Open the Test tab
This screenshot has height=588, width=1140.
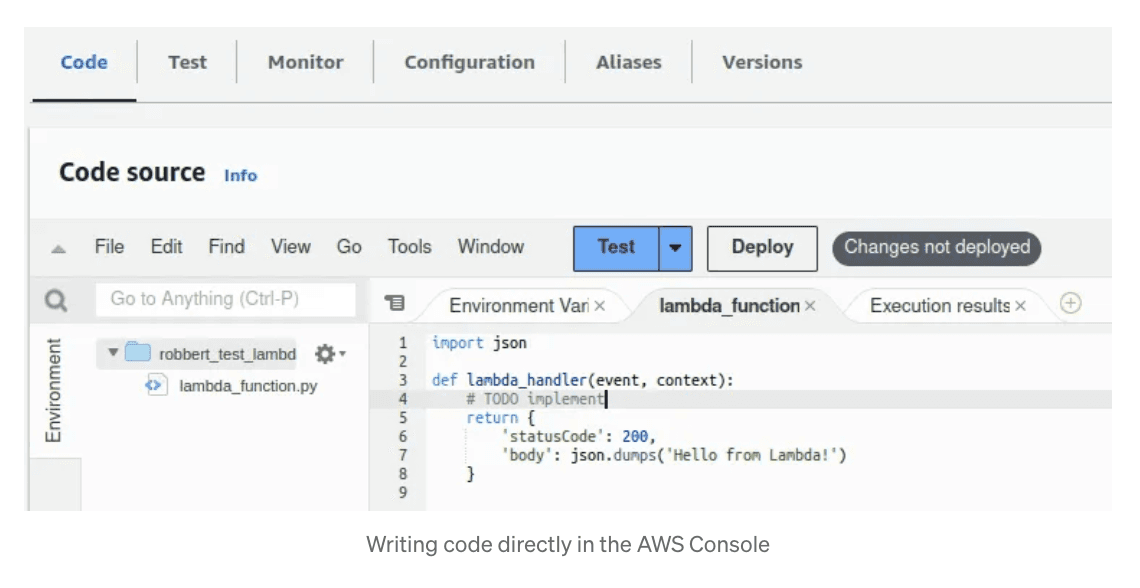point(188,63)
